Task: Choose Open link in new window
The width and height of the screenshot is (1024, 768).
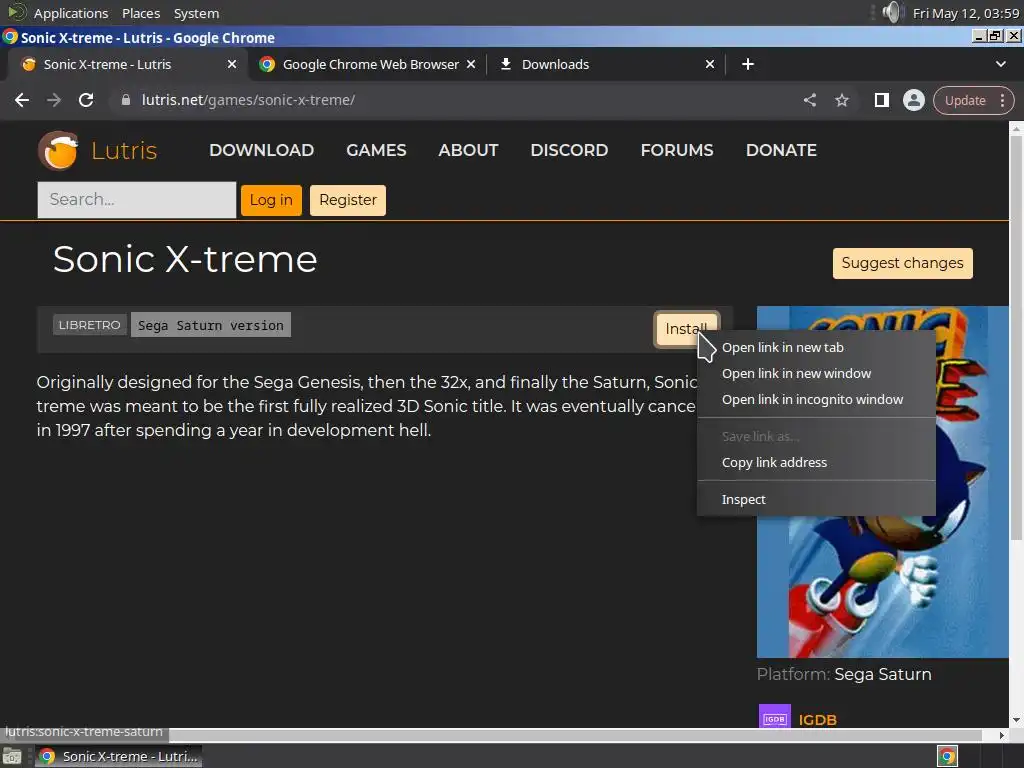Action: [x=816, y=374]
